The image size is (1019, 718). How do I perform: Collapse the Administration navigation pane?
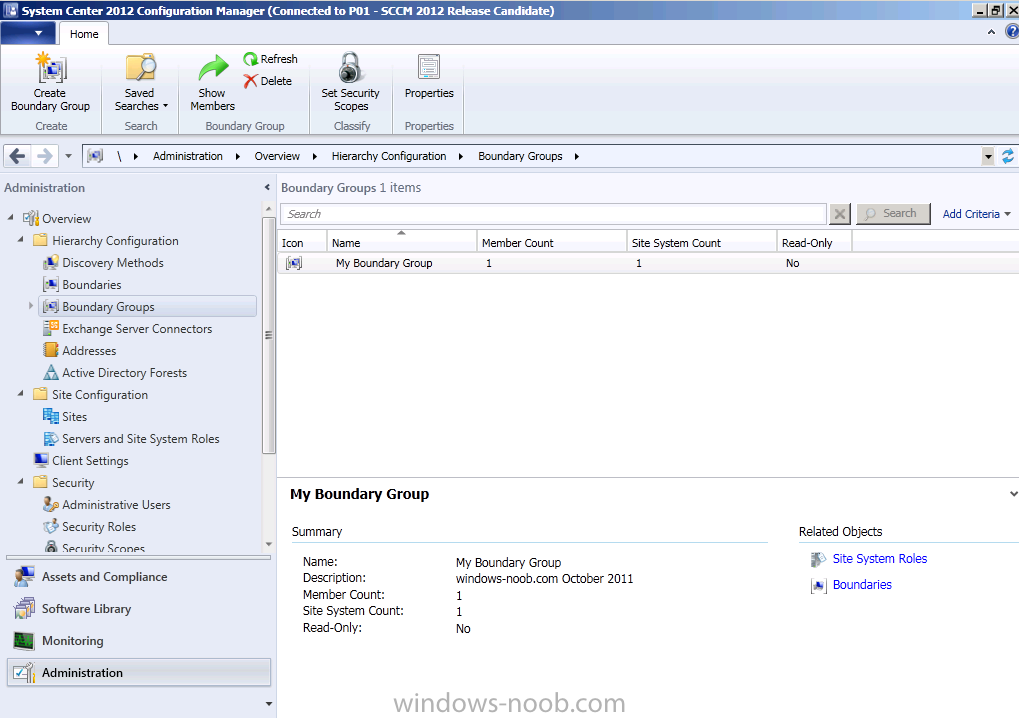[x=267, y=187]
